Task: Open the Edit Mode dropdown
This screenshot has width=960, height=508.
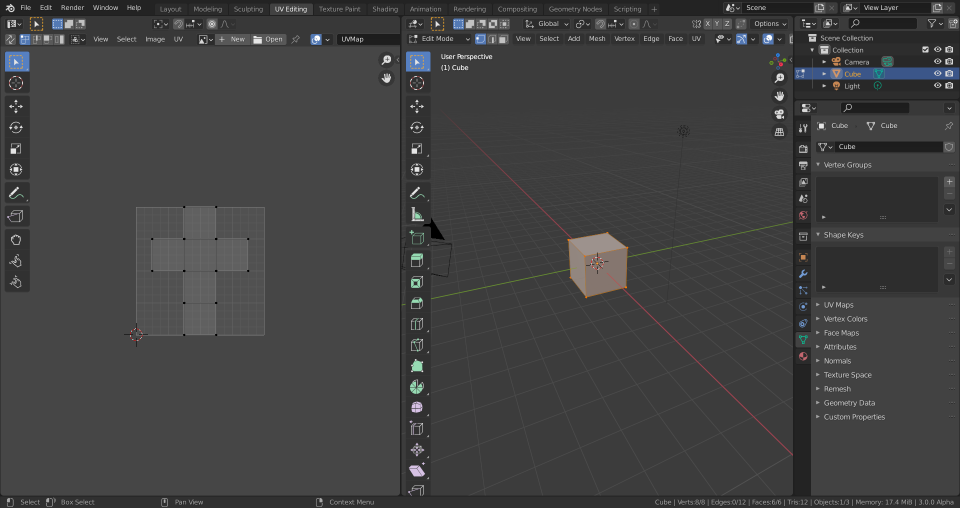Action: pyautogui.click(x=439, y=39)
